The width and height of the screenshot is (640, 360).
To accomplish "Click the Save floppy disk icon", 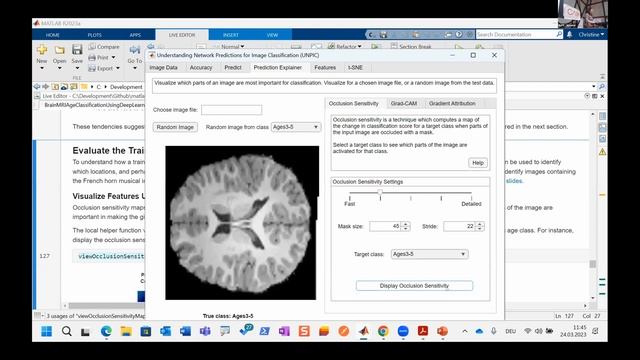I will [x=77, y=50].
